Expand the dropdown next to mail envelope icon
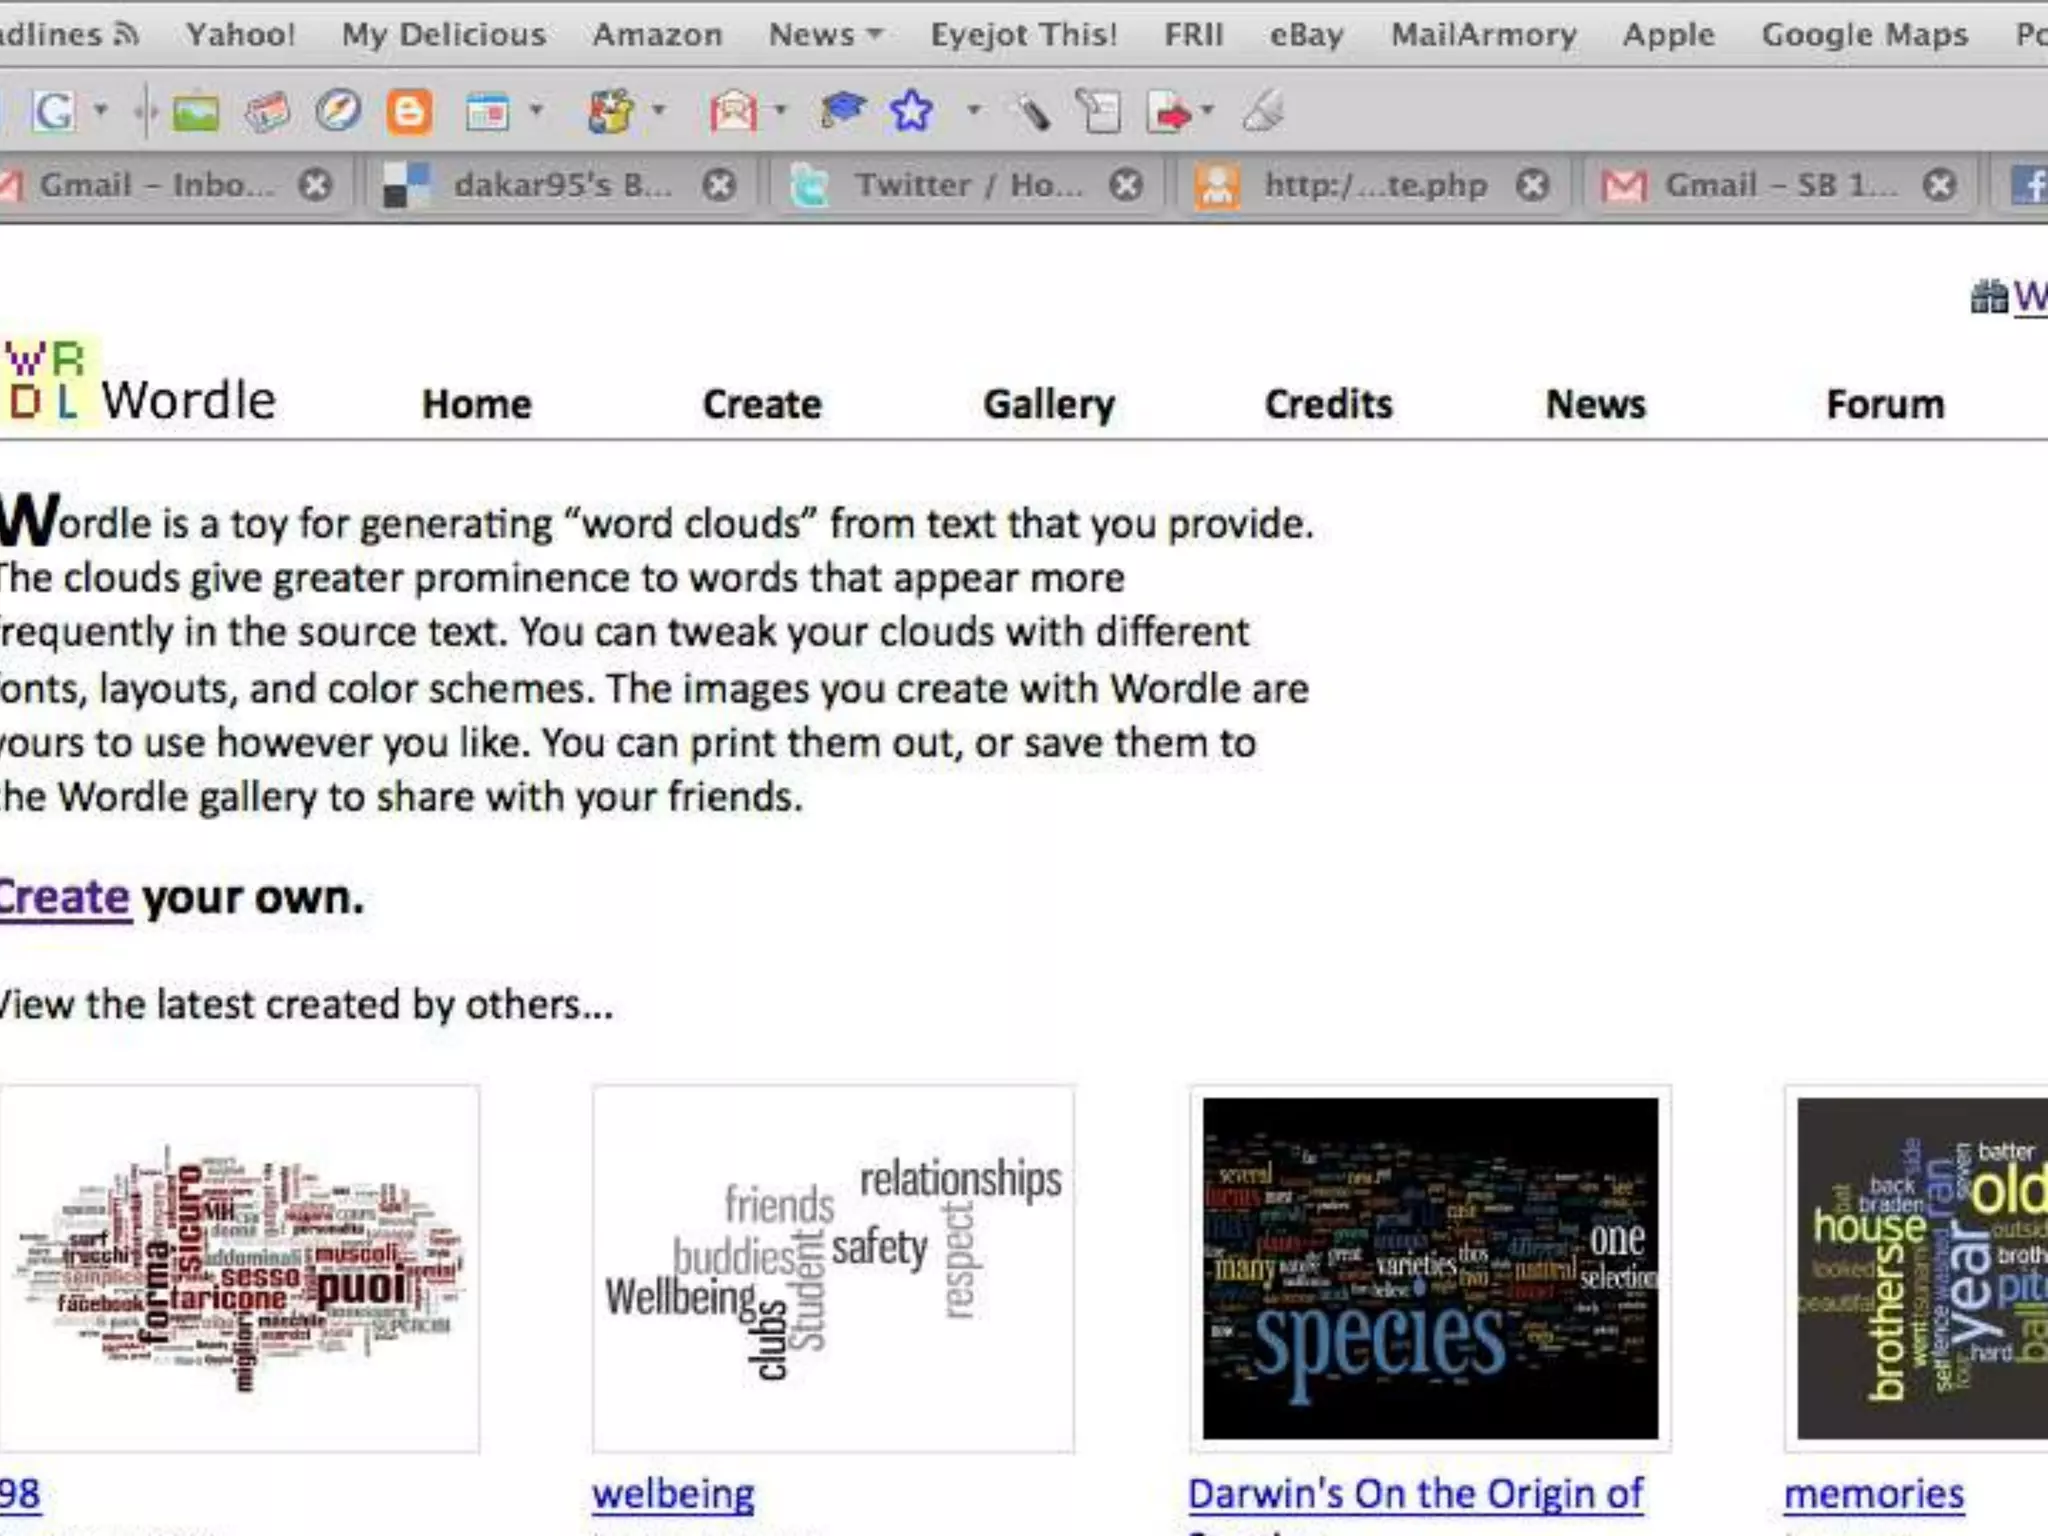 (781, 109)
